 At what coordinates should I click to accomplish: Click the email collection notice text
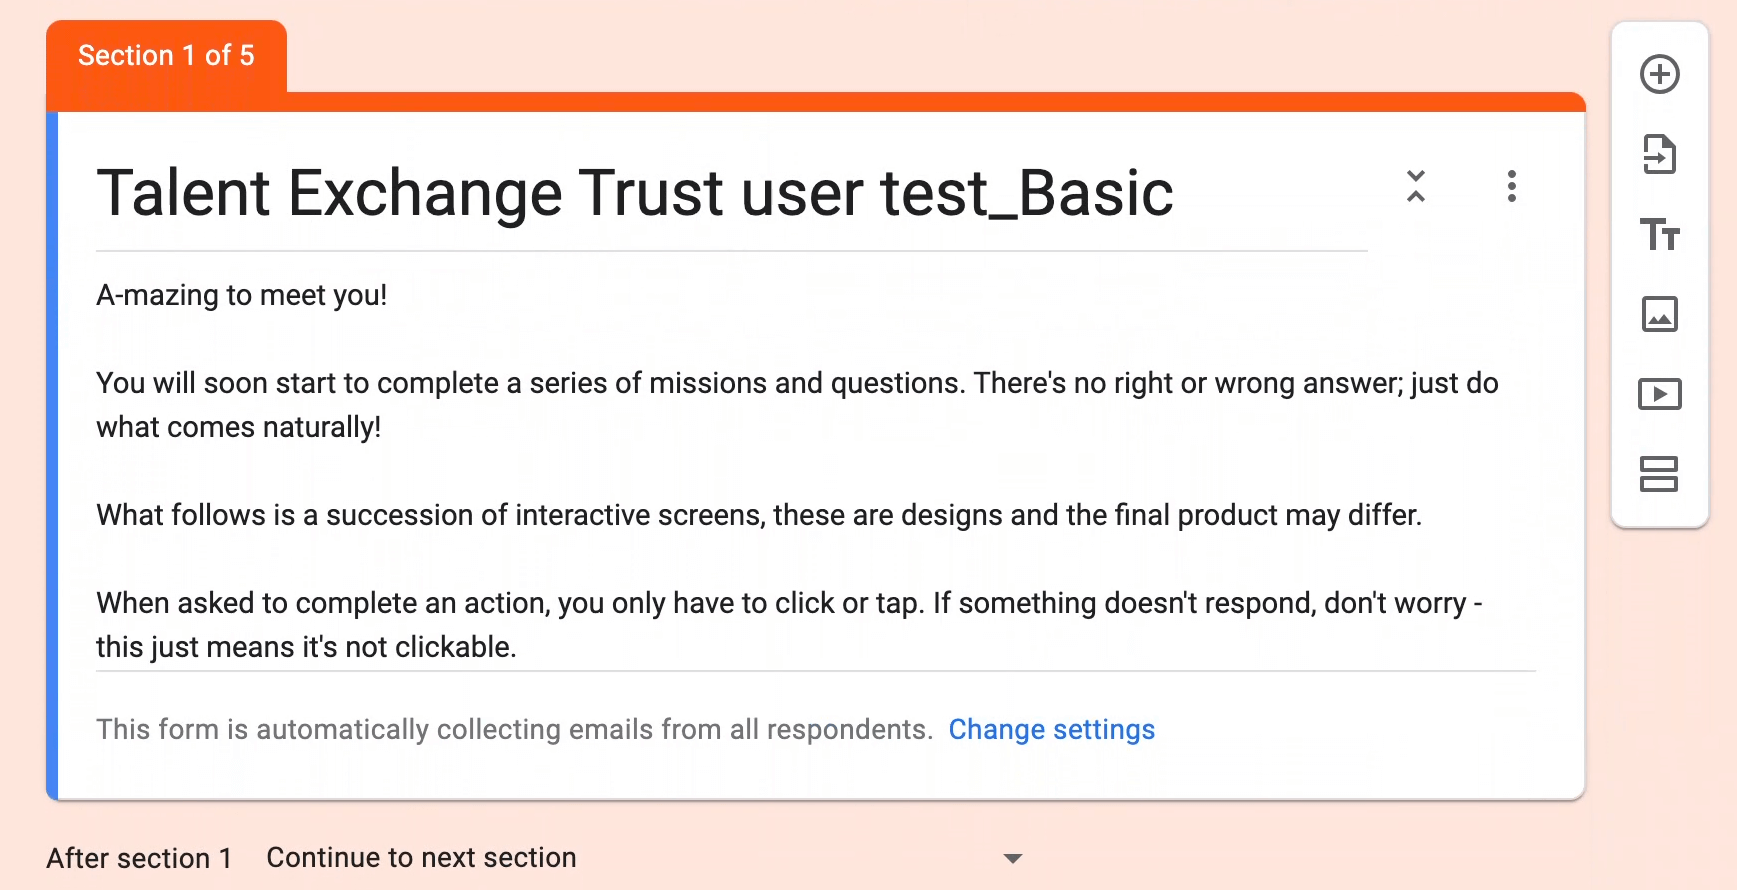tap(514, 729)
